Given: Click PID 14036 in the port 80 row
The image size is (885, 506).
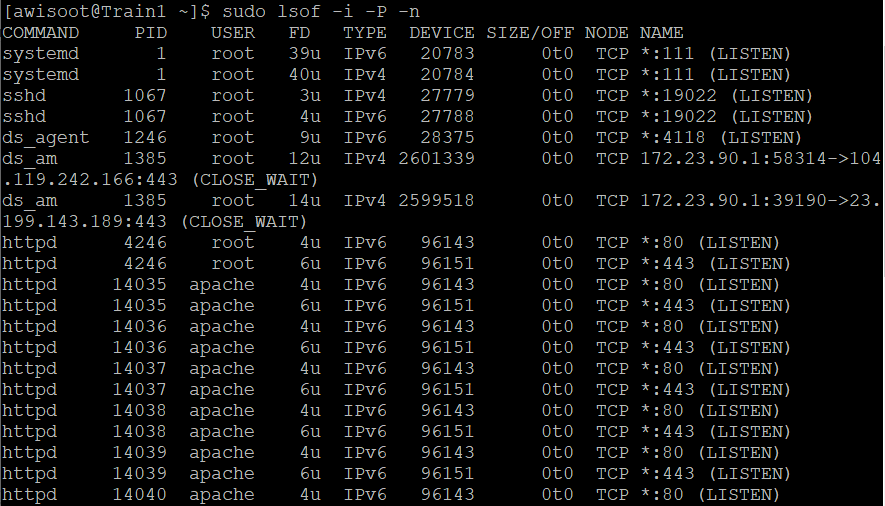Looking at the screenshot, I should (x=139, y=327).
